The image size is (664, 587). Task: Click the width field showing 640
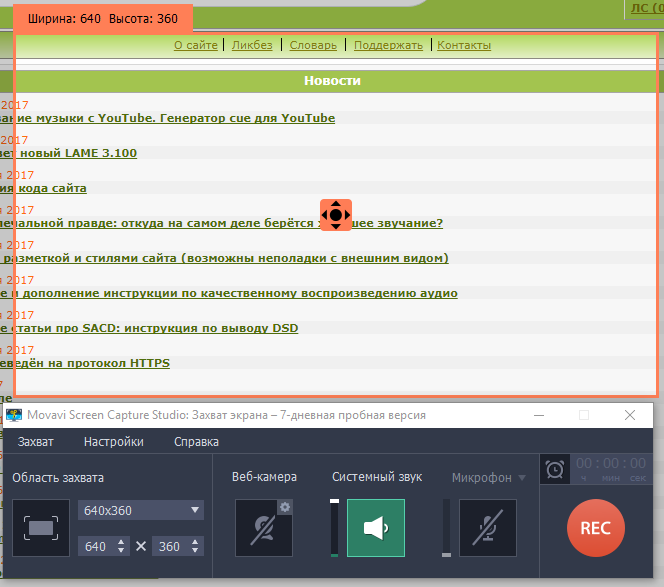click(x=97, y=546)
